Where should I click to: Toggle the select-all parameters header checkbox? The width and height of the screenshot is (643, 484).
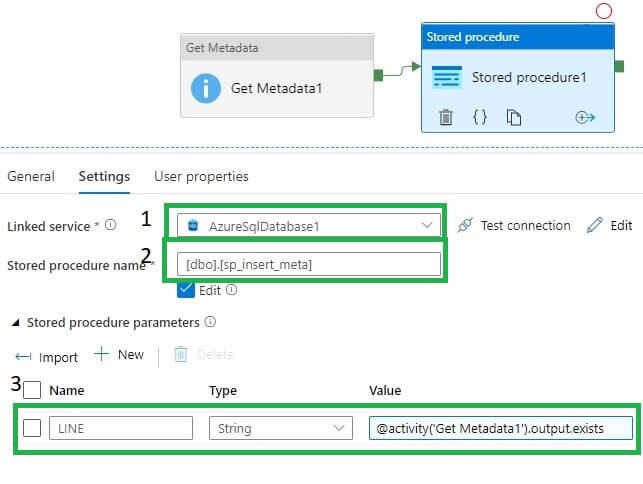click(32, 390)
